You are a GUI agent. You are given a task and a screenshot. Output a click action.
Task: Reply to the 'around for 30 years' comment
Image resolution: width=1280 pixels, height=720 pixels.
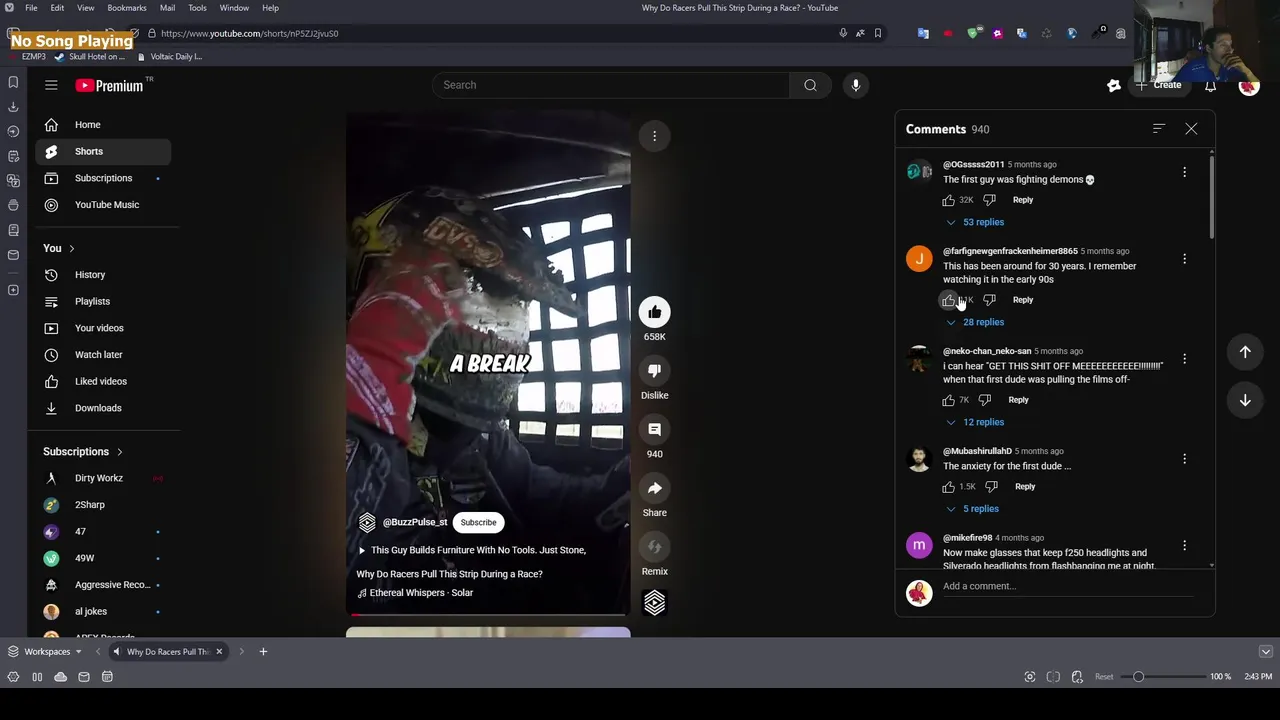pos(1022,300)
